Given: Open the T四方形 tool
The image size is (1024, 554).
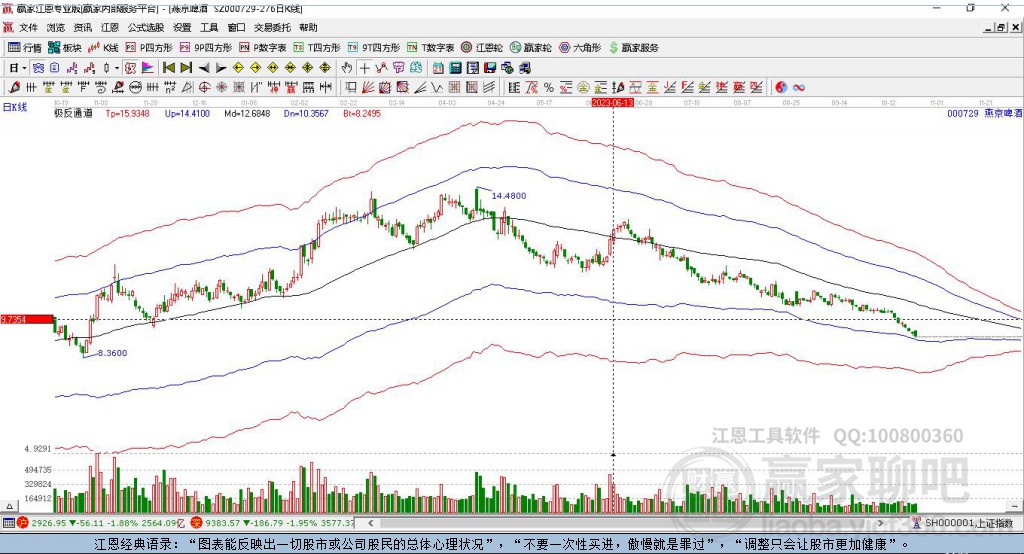Looking at the screenshot, I should [x=317, y=48].
